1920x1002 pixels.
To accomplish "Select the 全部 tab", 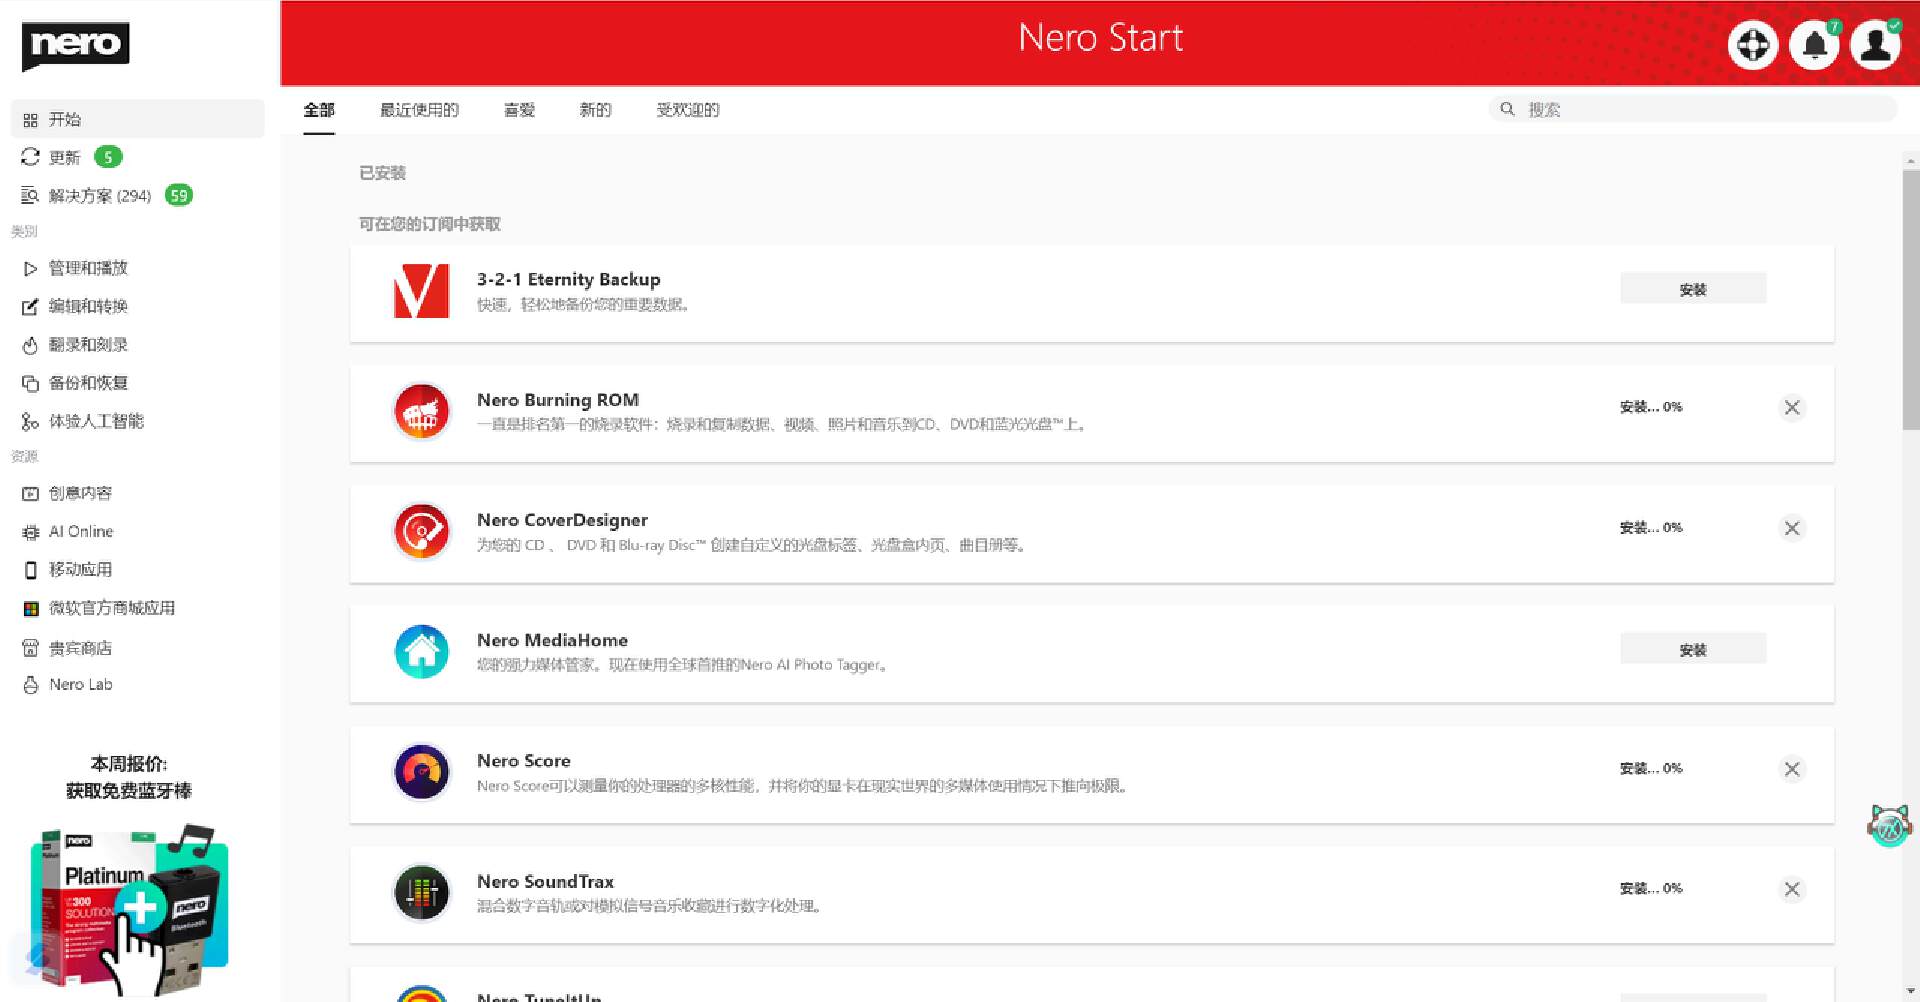I will click(x=319, y=110).
